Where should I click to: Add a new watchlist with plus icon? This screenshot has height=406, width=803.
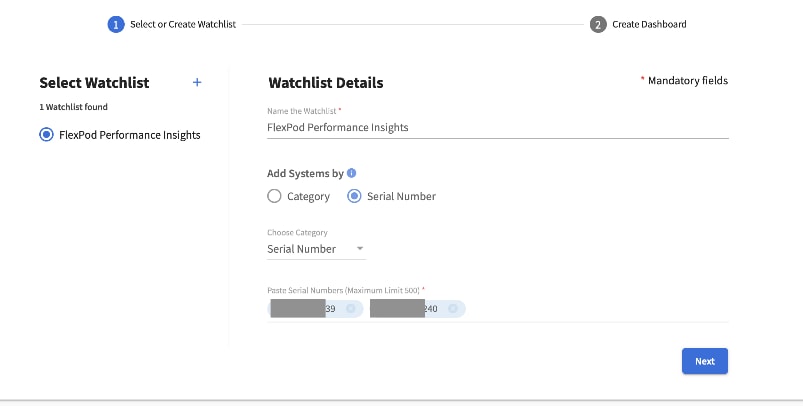click(197, 82)
